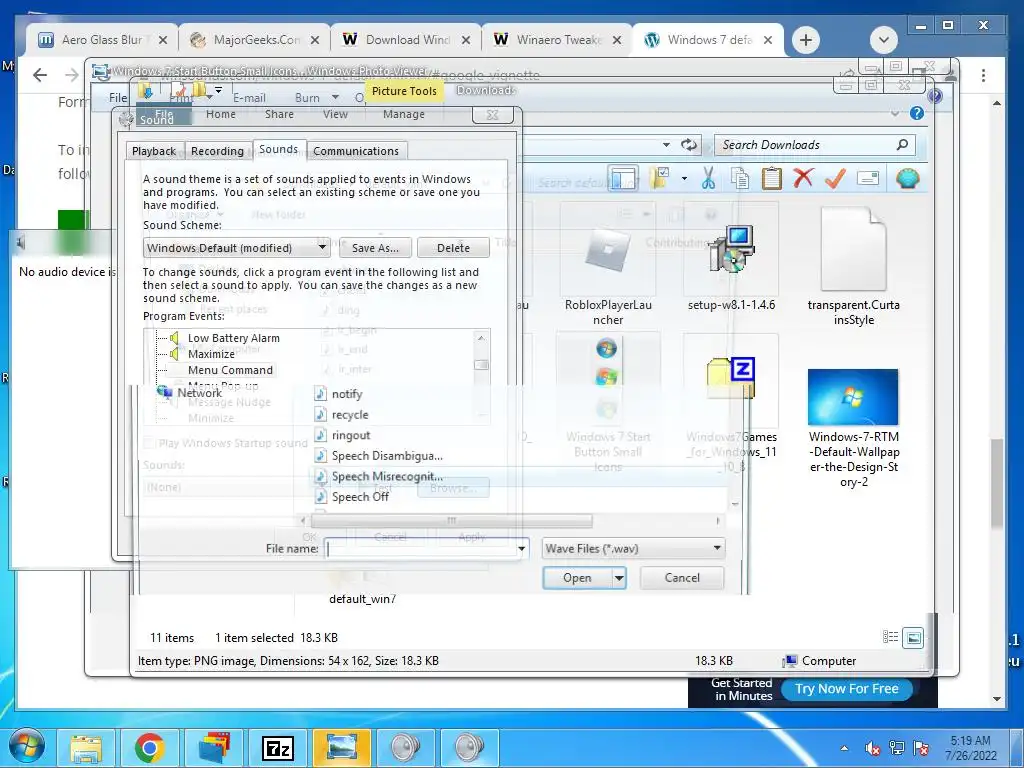Toggle the Play Windows Startup sound checkbox

point(149,443)
